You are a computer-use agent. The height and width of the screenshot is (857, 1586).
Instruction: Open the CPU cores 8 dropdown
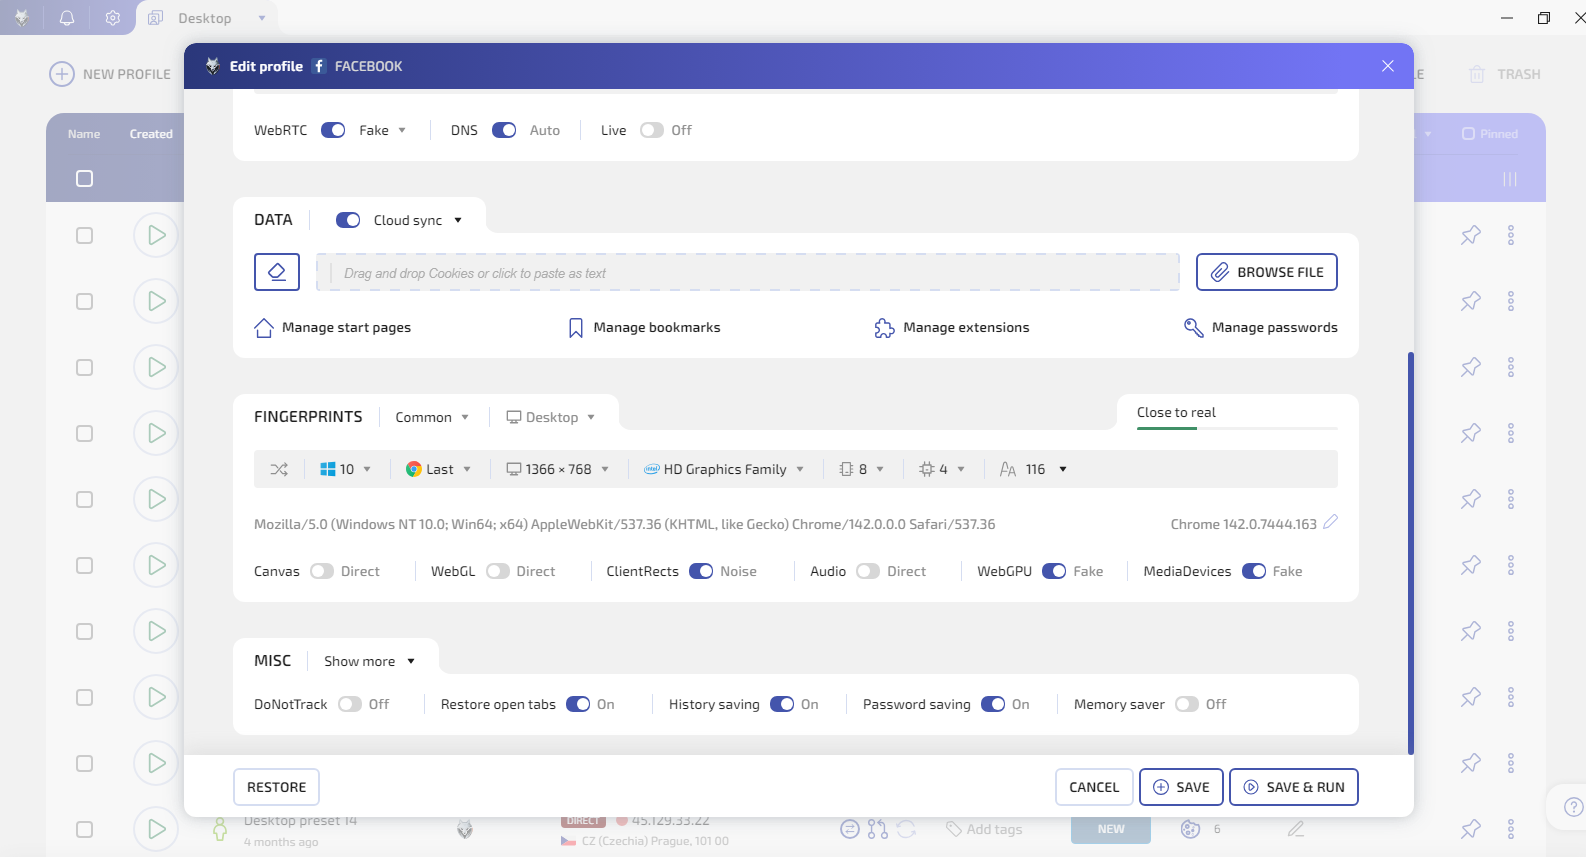pyautogui.click(x=862, y=469)
